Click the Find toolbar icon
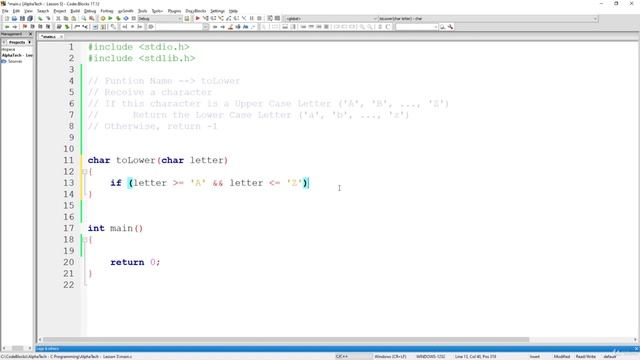The width and height of the screenshot is (640, 360). click(84, 18)
